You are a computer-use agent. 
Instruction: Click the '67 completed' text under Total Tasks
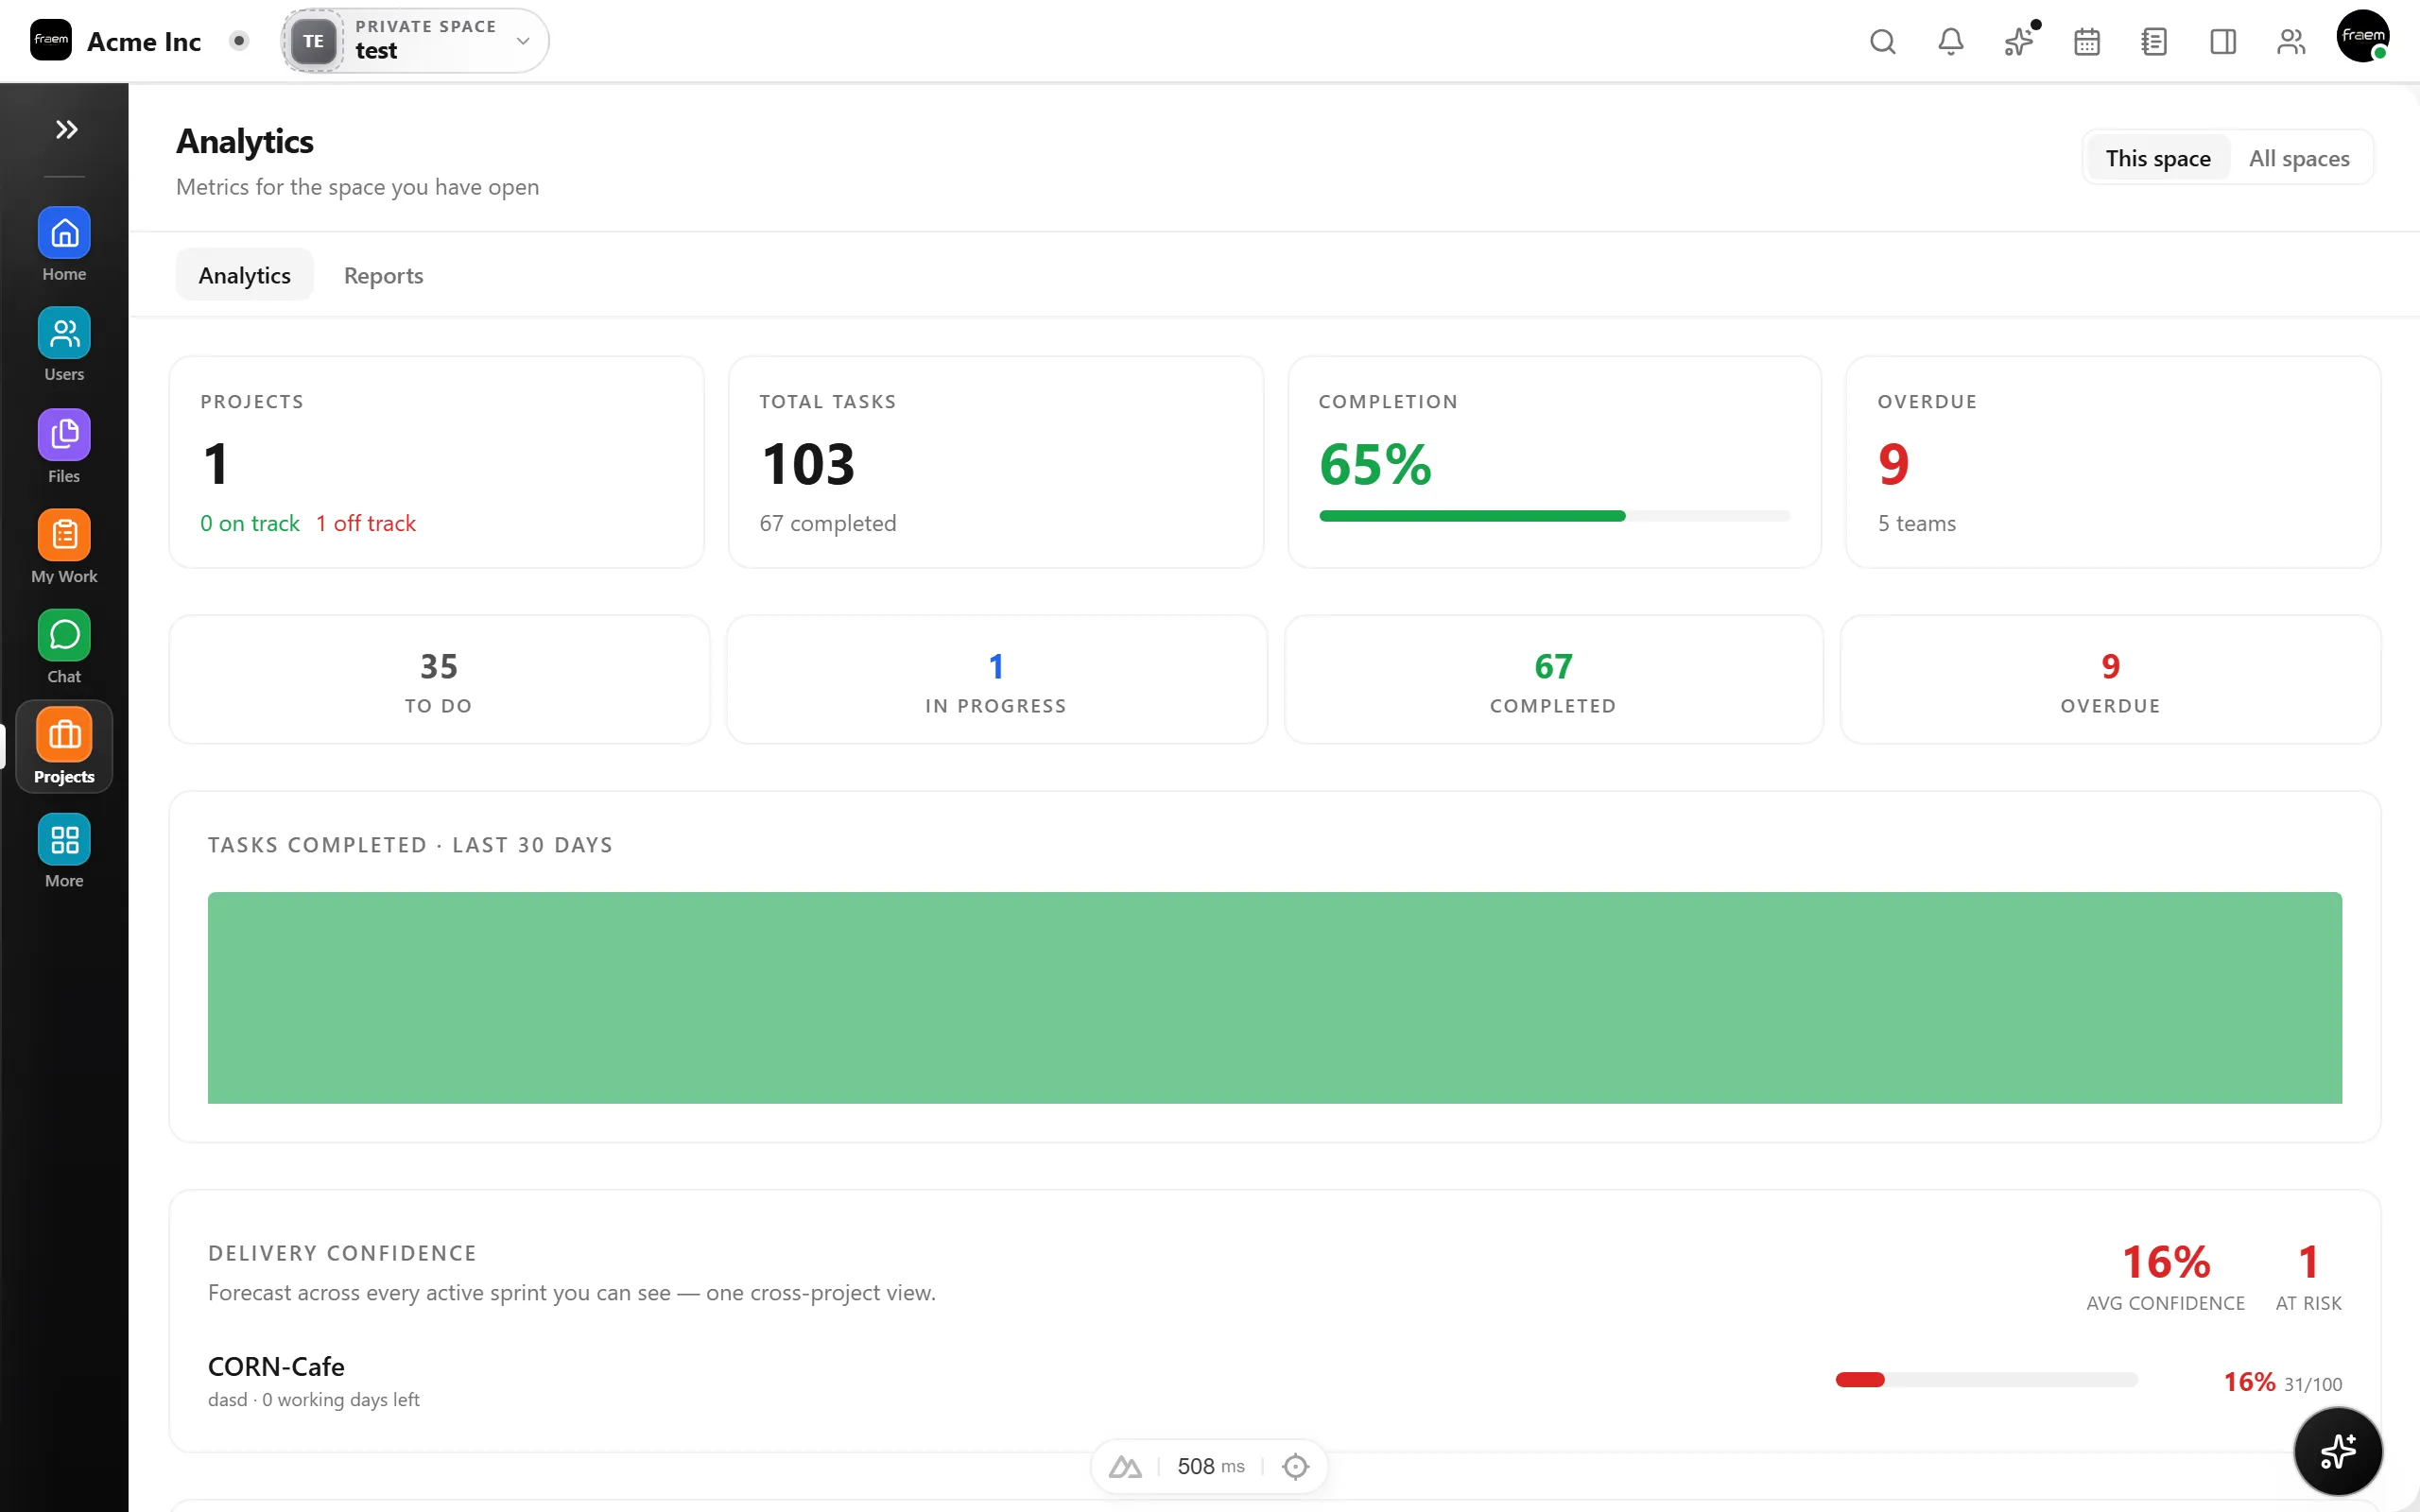click(x=827, y=523)
